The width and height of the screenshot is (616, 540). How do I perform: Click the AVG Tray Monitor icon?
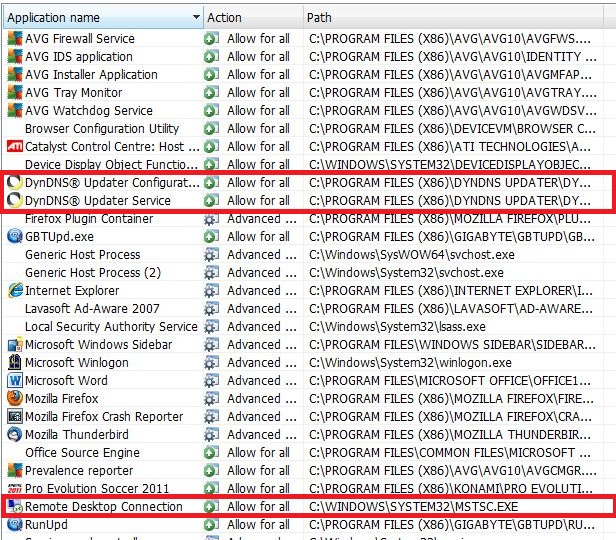(15, 93)
